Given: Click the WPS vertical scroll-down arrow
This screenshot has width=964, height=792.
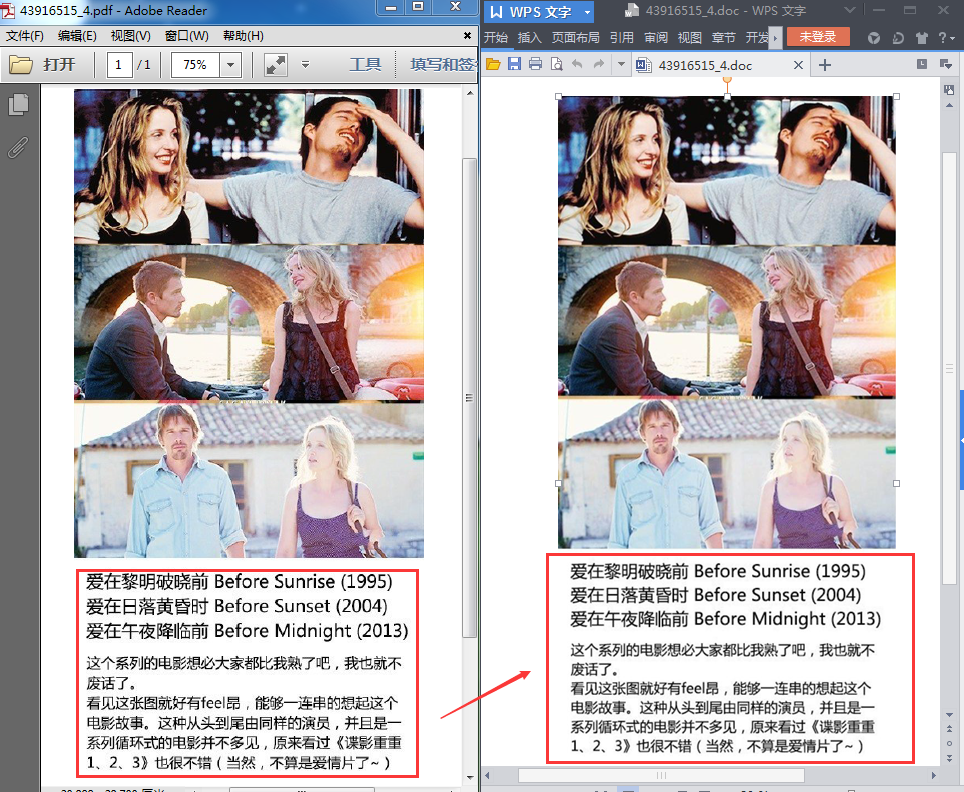Looking at the screenshot, I should point(949,715).
